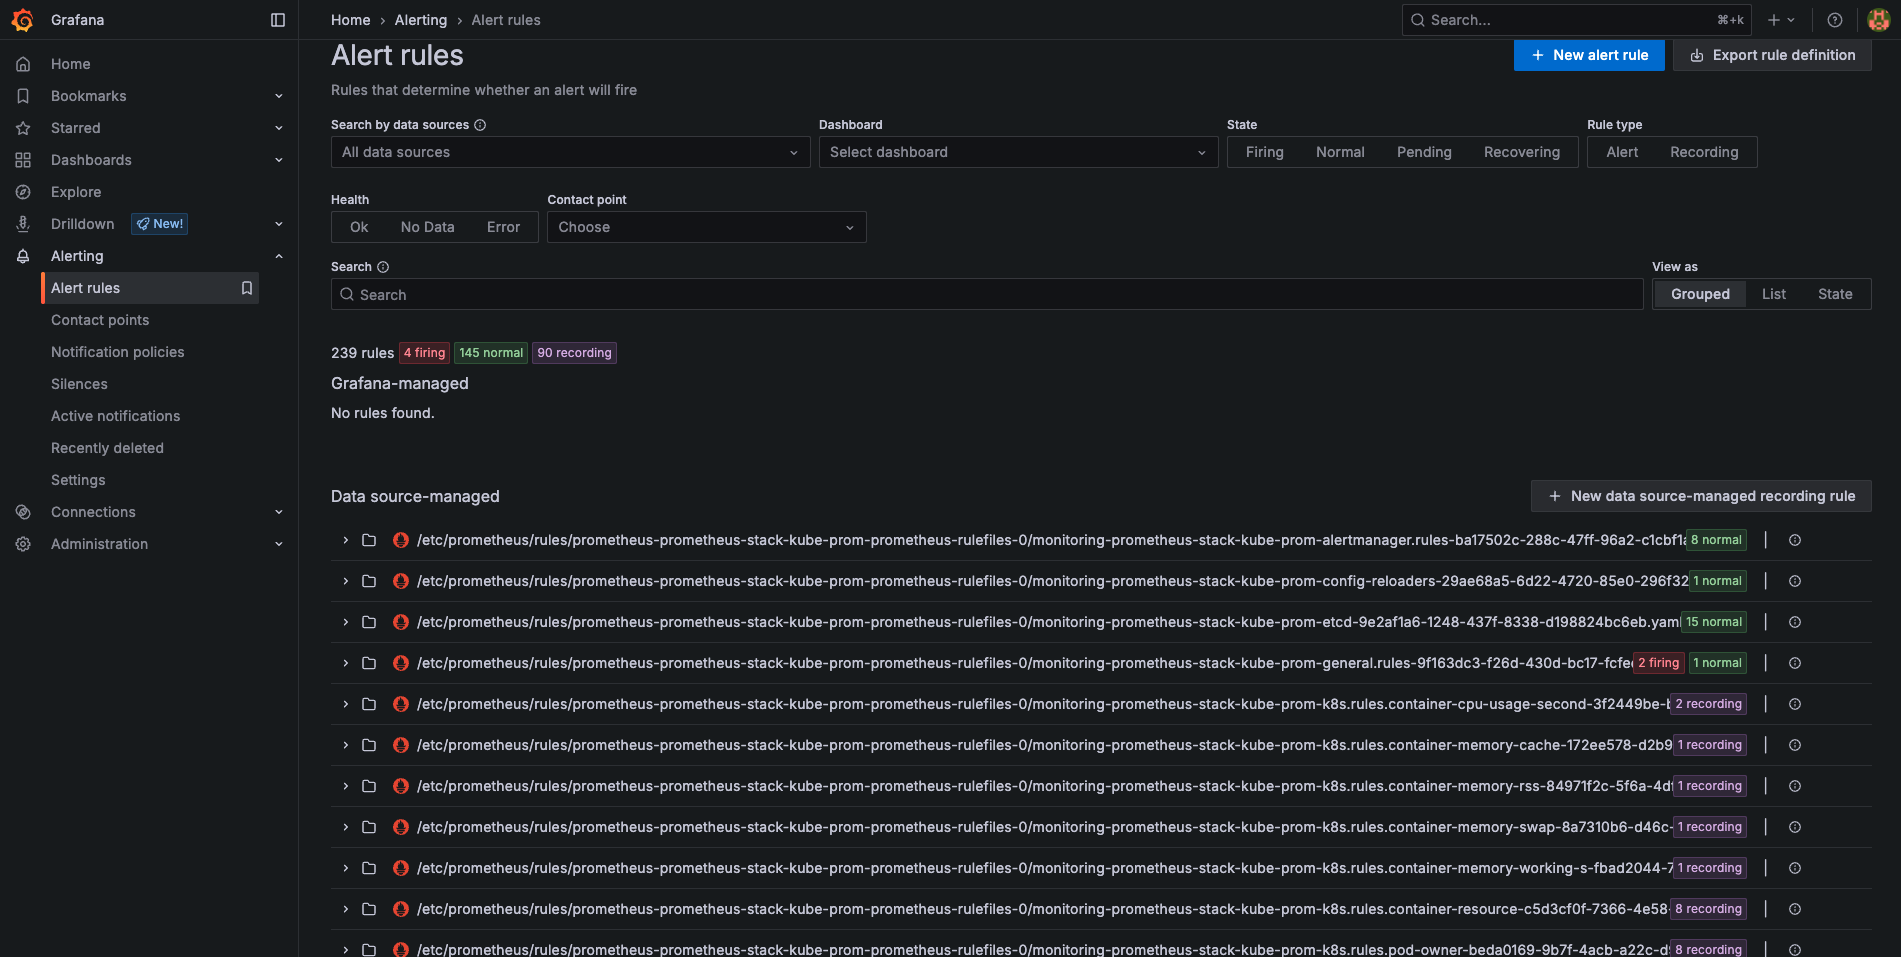The height and width of the screenshot is (957, 1901).
Task: Click Export rule definition button
Action: [x=1772, y=55]
